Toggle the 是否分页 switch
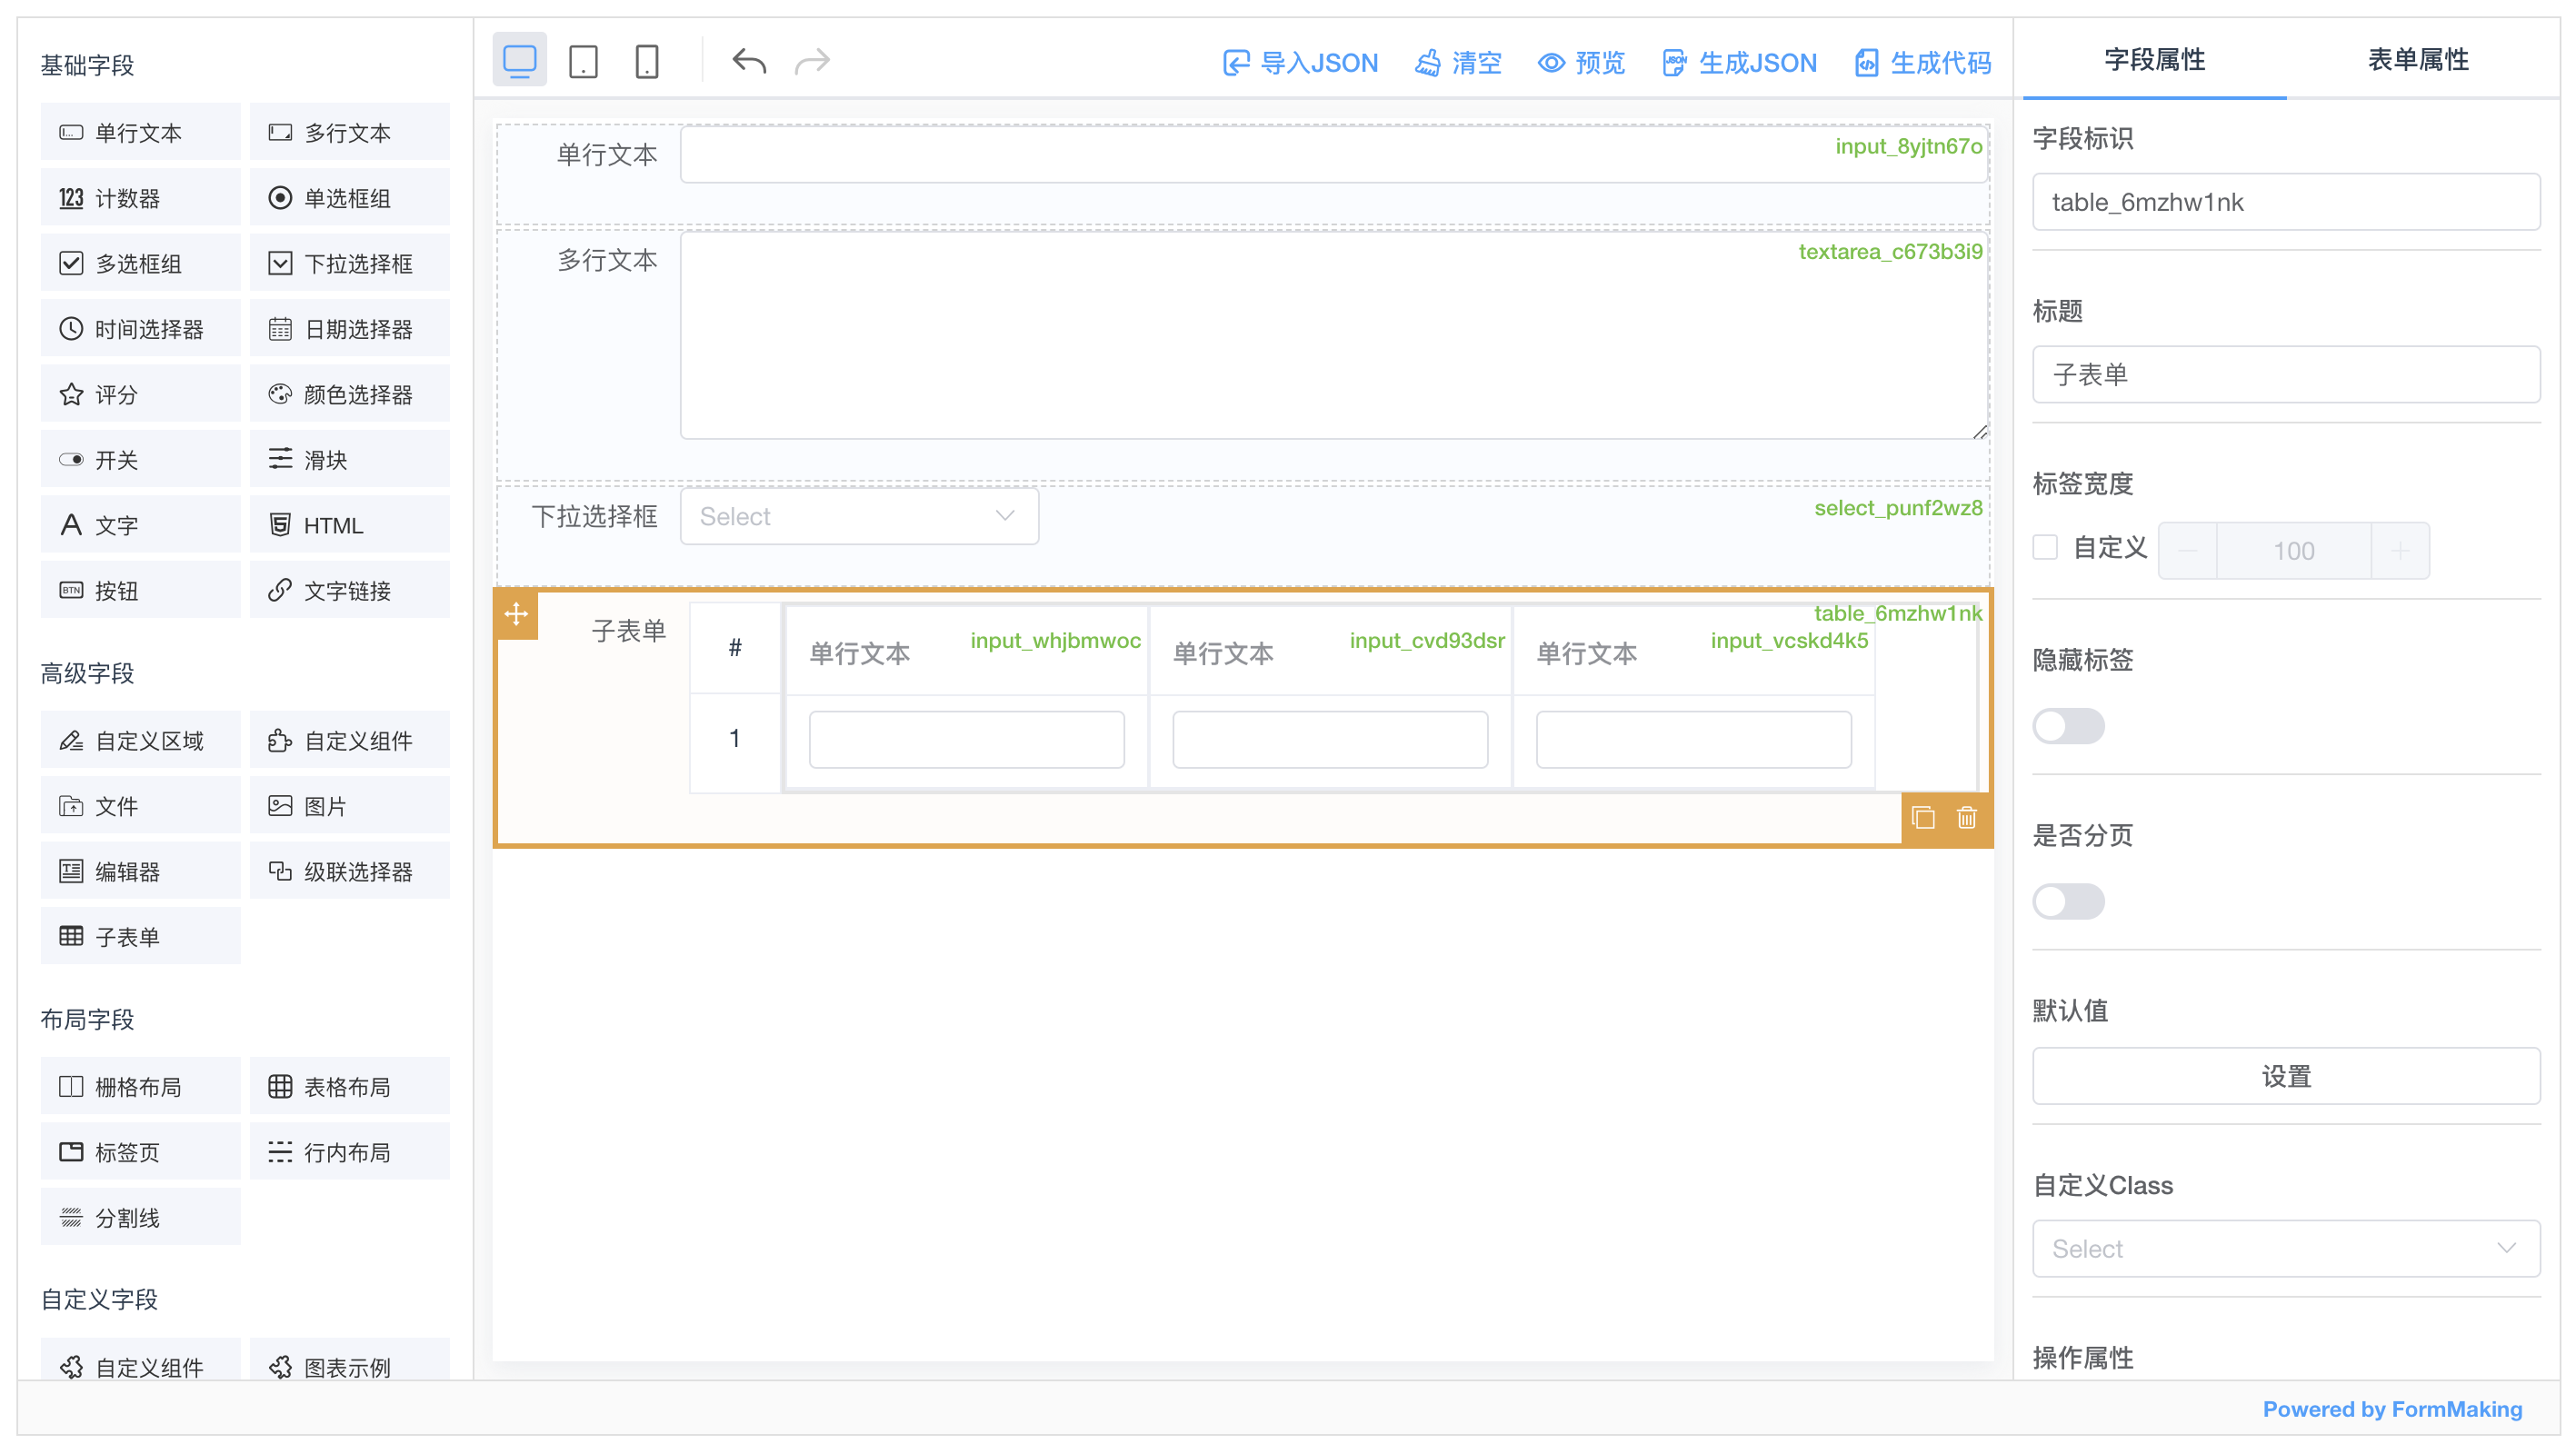The image size is (2576, 1454). pyautogui.click(x=2068, y=901)
